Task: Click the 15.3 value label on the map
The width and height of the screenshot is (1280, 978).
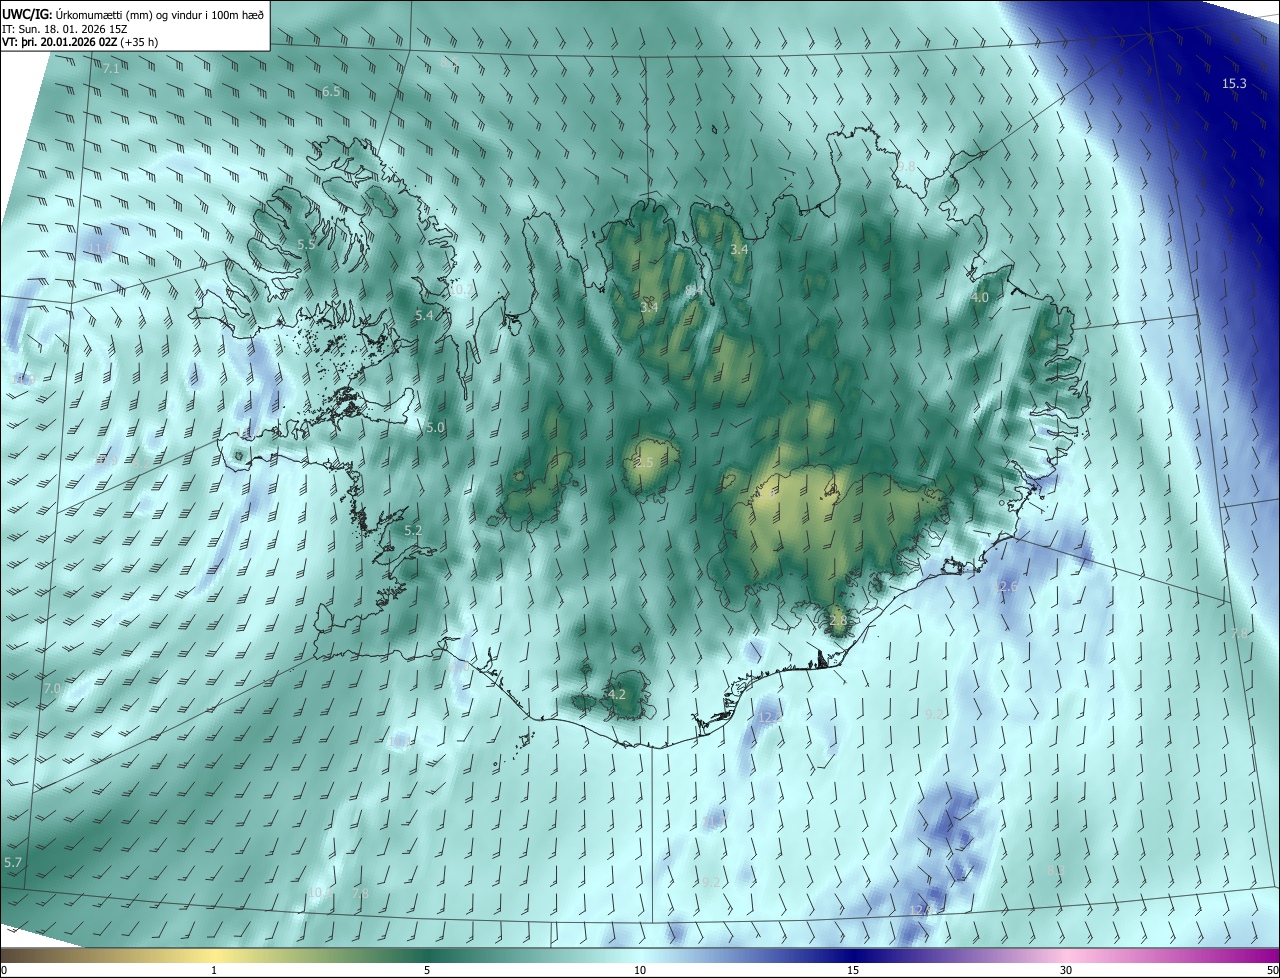Action: (x=1234, y=84)
